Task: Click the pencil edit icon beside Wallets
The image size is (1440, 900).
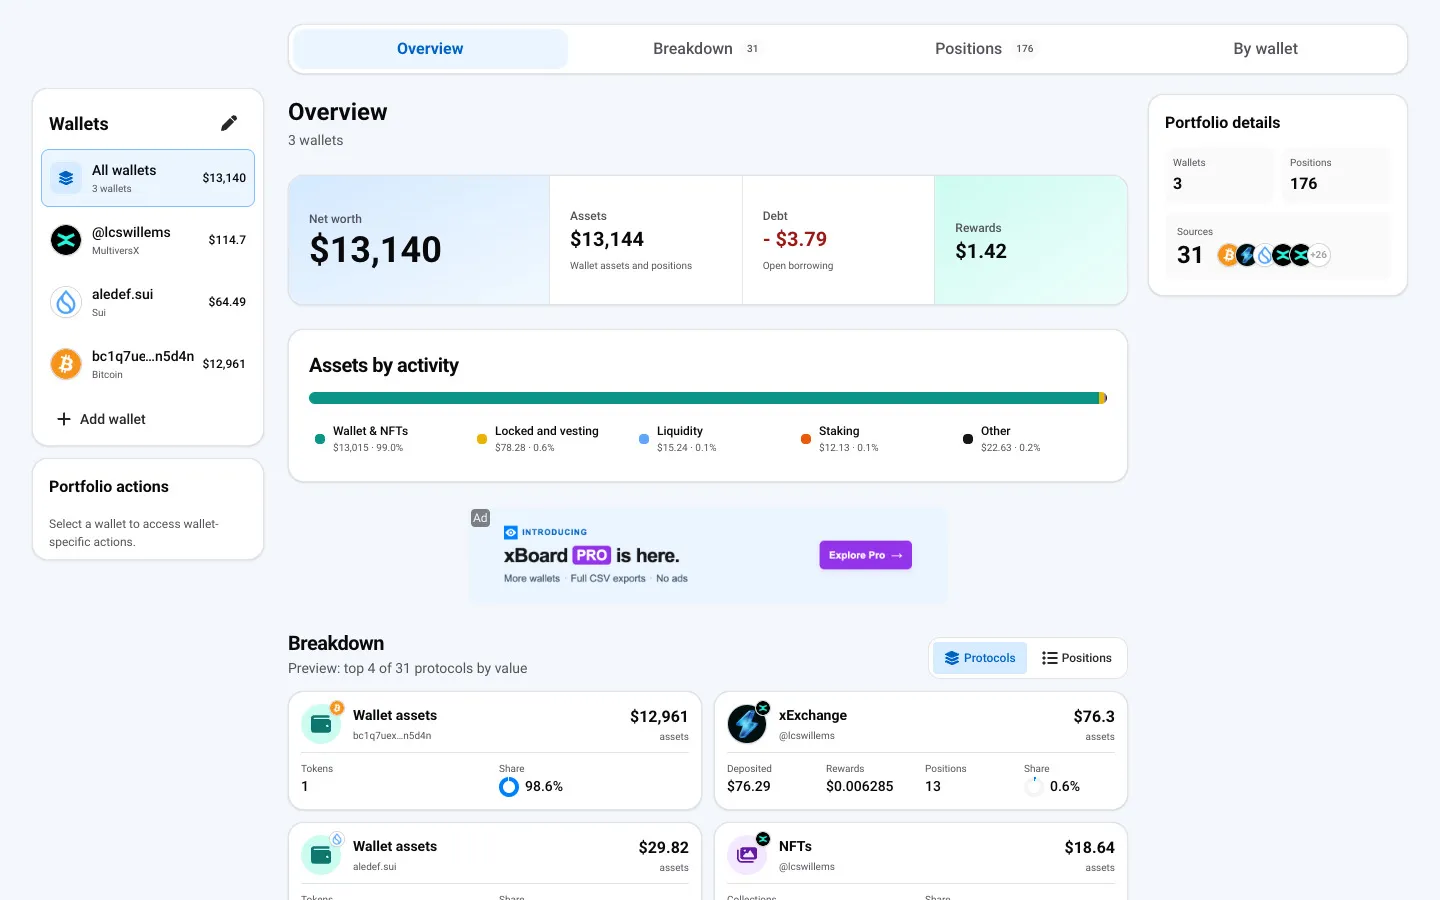Action: (229, 123)
